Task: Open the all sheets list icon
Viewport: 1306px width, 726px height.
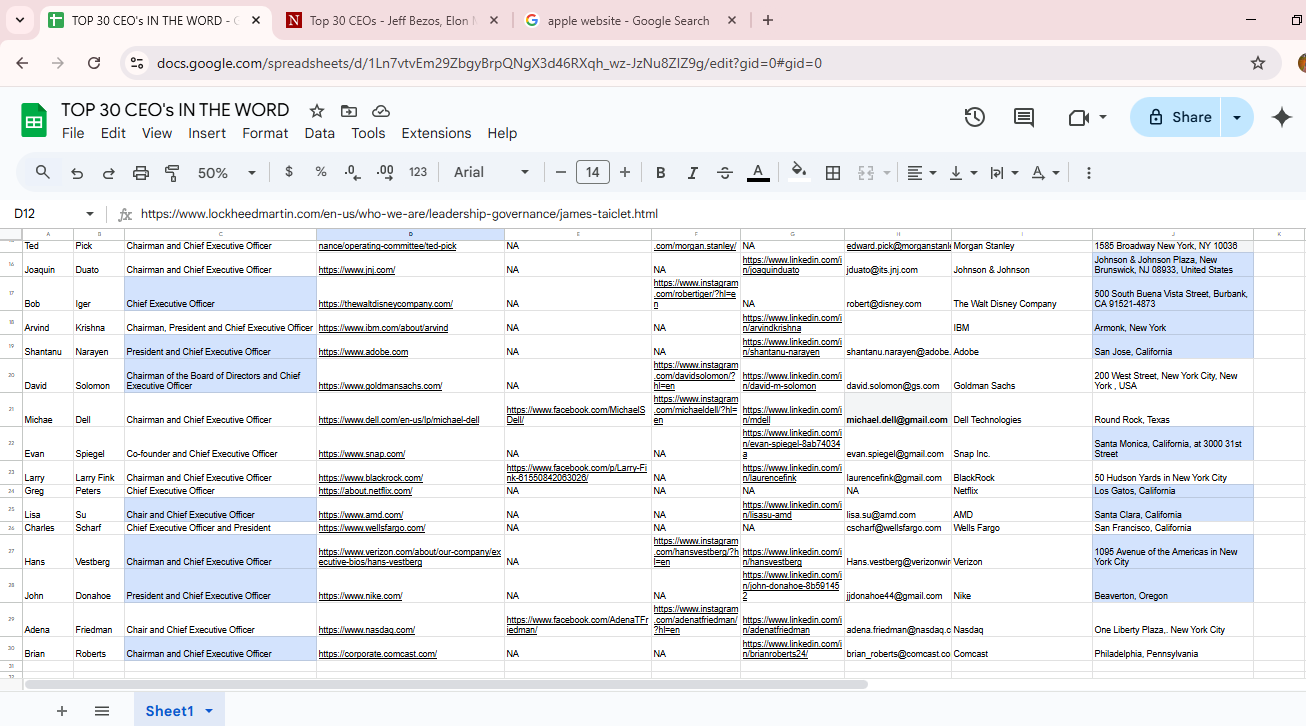Action: (x=102, y=711)
